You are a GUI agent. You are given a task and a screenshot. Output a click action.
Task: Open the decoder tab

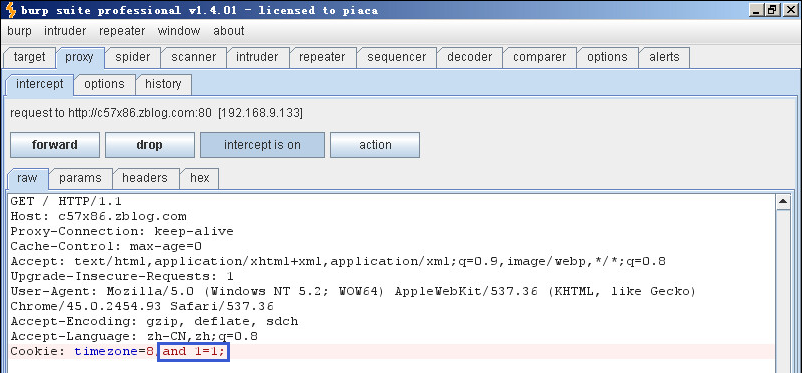click(x=469, y=57)
